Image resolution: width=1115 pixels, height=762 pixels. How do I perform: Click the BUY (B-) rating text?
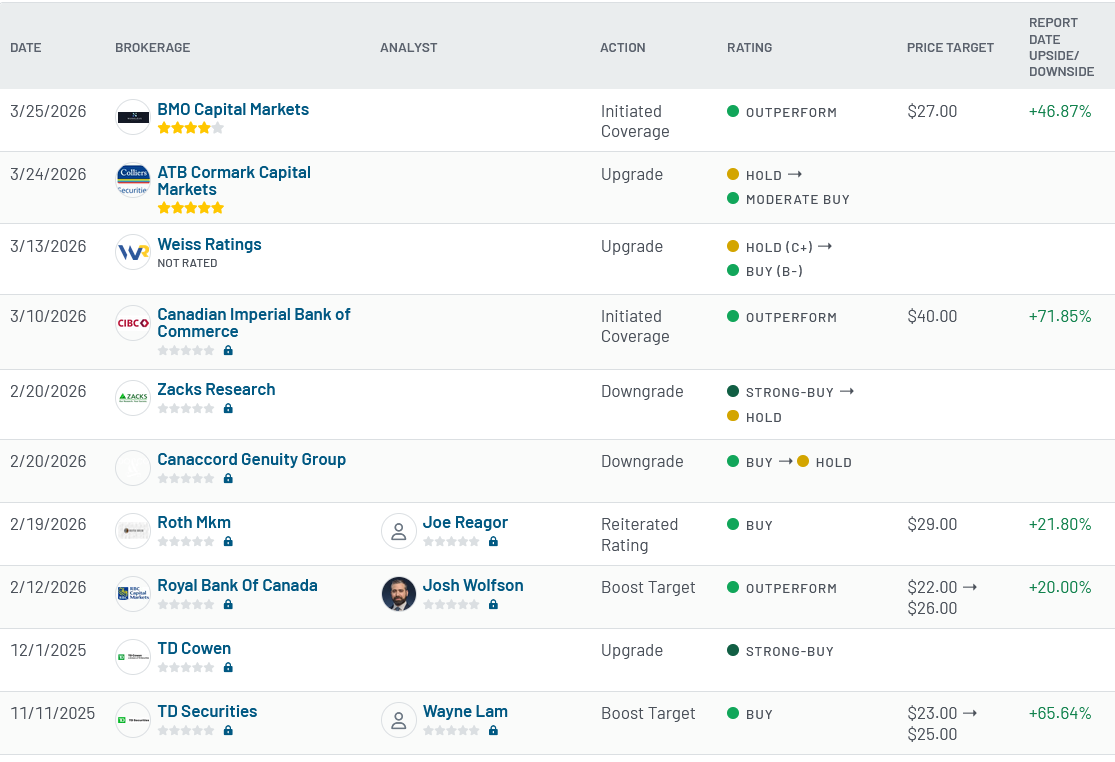pyautogui.click(x=774, y=272)
